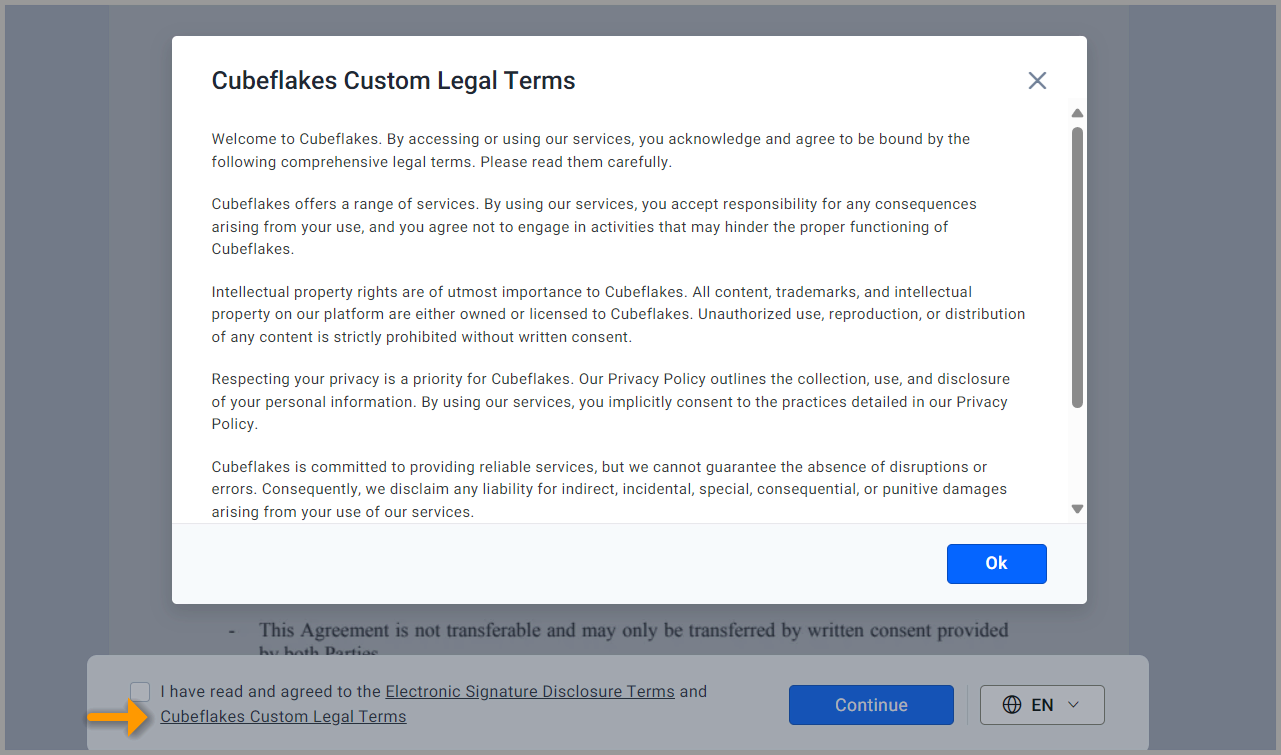Open Electronic Signature Disclosure Terms link

[x=530, y=691]
